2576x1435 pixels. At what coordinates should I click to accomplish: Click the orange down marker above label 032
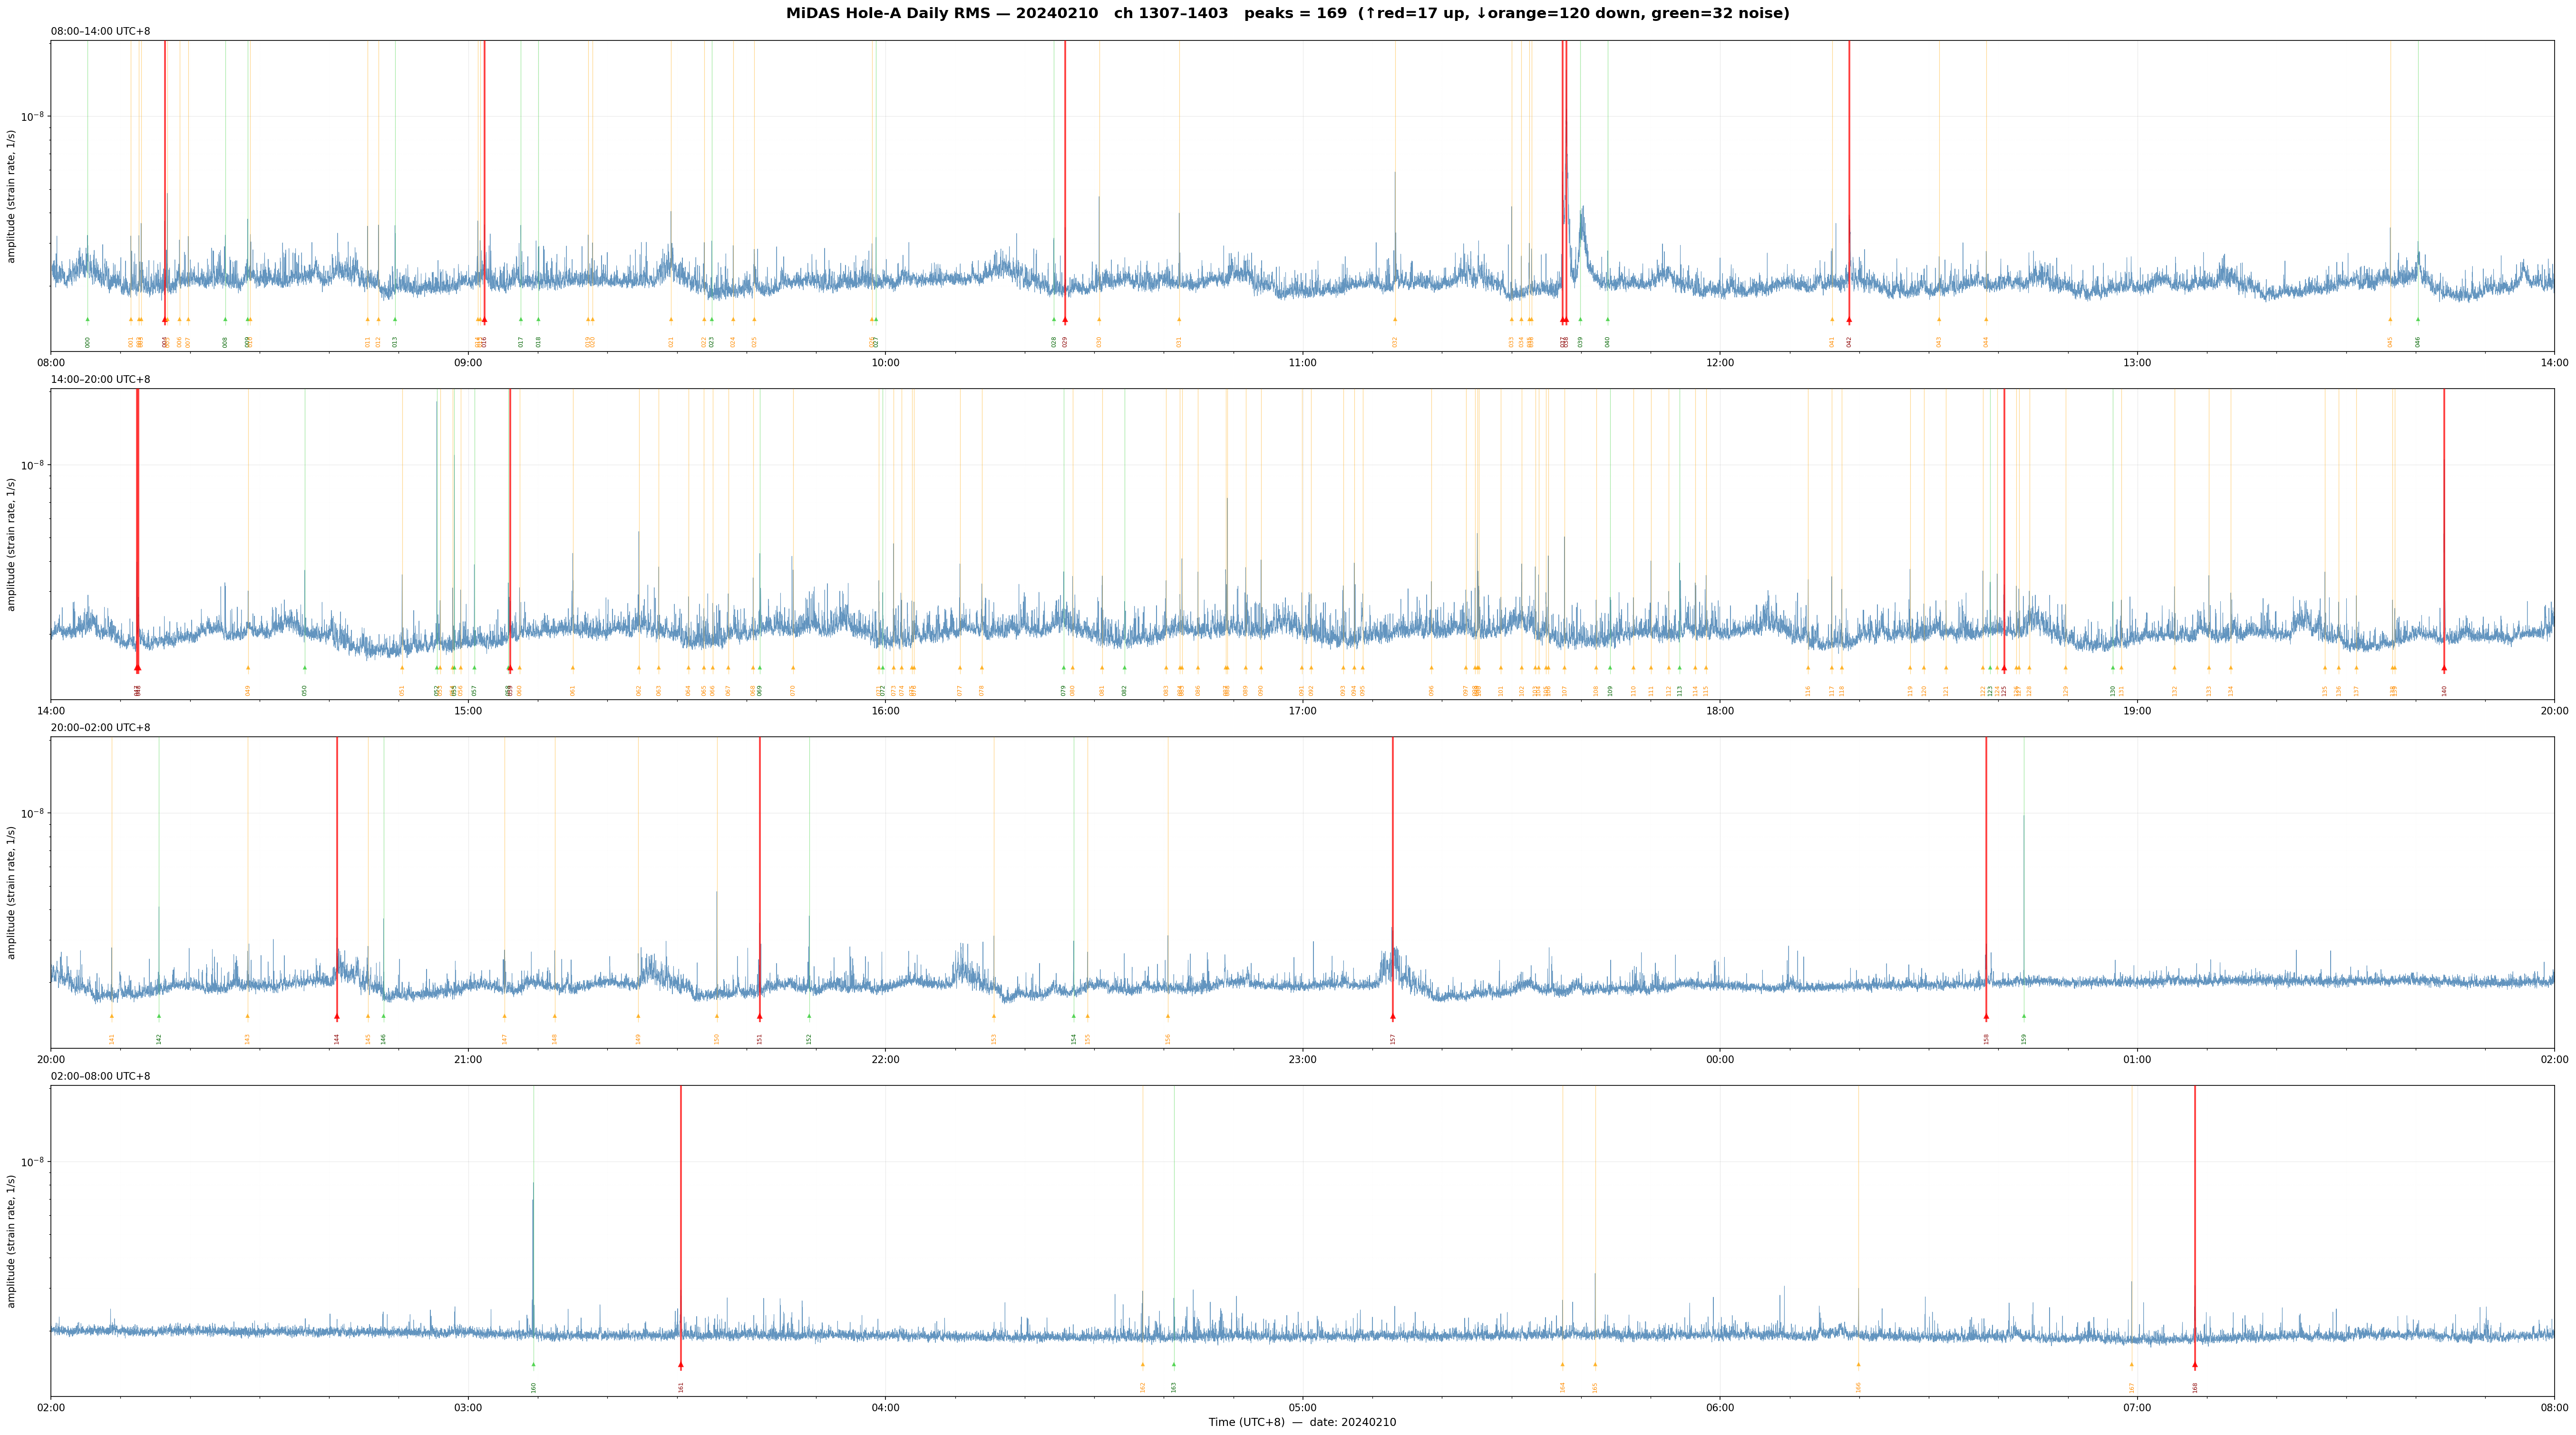1395,320
